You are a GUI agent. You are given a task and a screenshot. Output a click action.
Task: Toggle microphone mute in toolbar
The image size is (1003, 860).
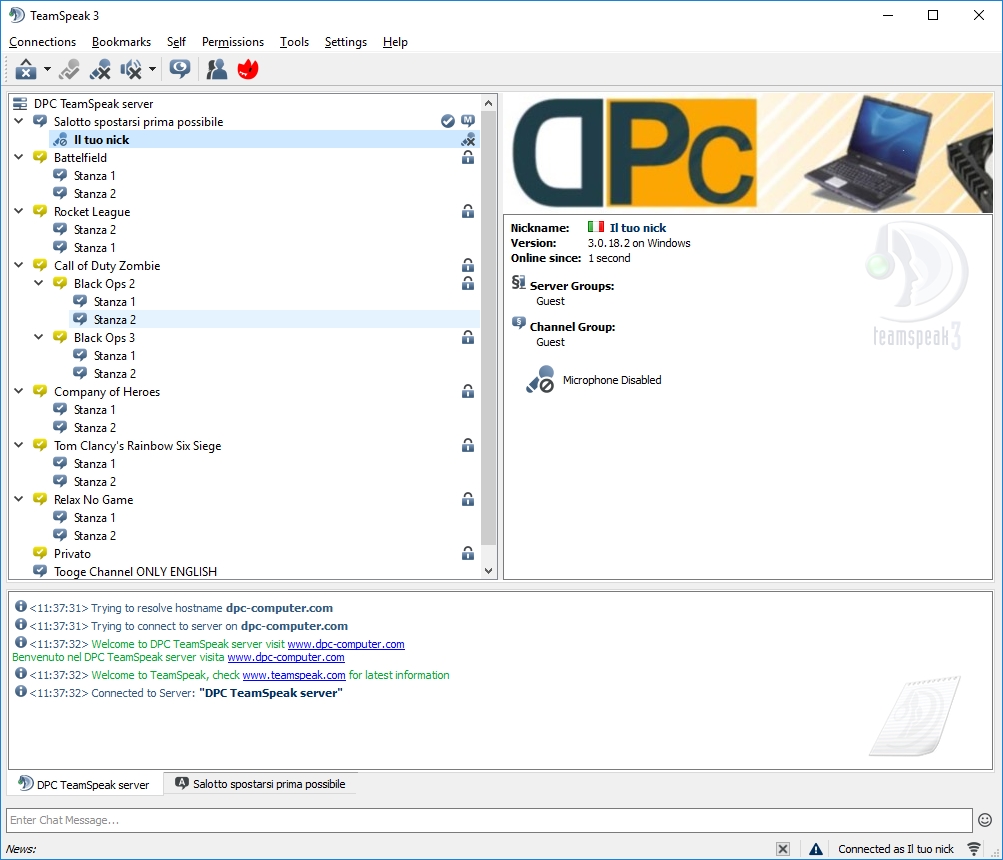click(x=100, y=69)
